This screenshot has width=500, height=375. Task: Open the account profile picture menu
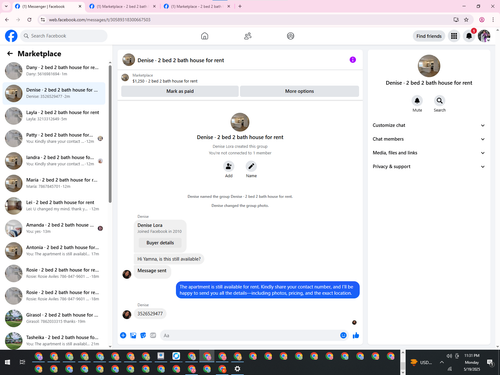[x=484, y=36]
